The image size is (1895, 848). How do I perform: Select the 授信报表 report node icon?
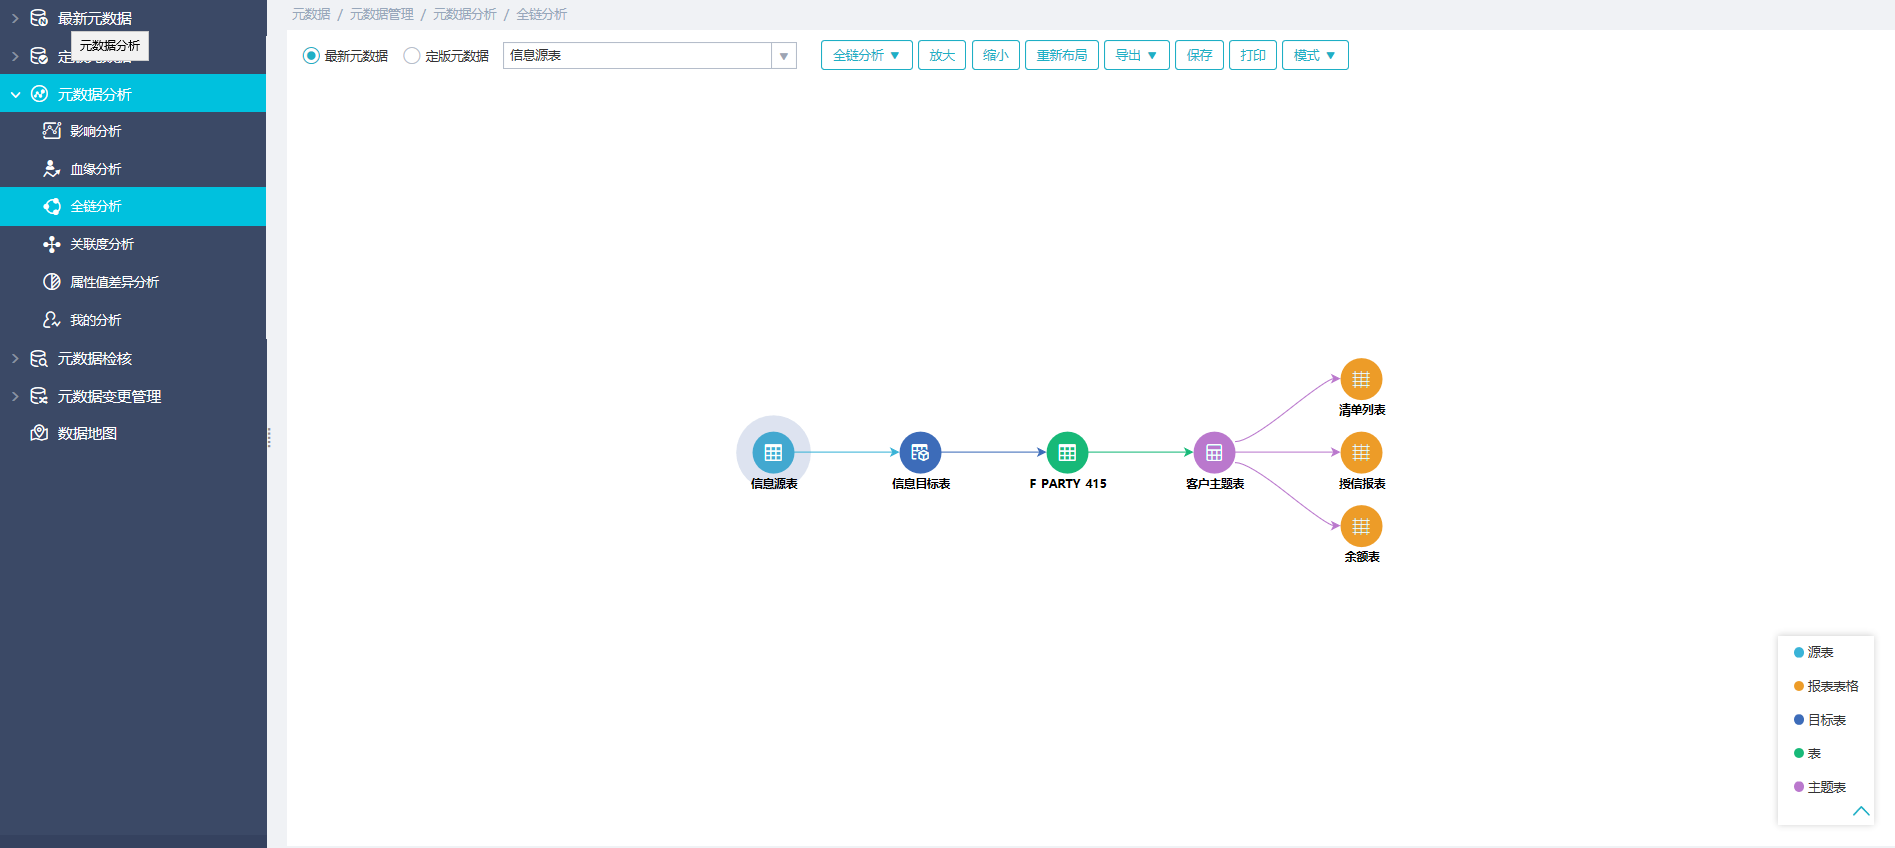coord(1361,453)
